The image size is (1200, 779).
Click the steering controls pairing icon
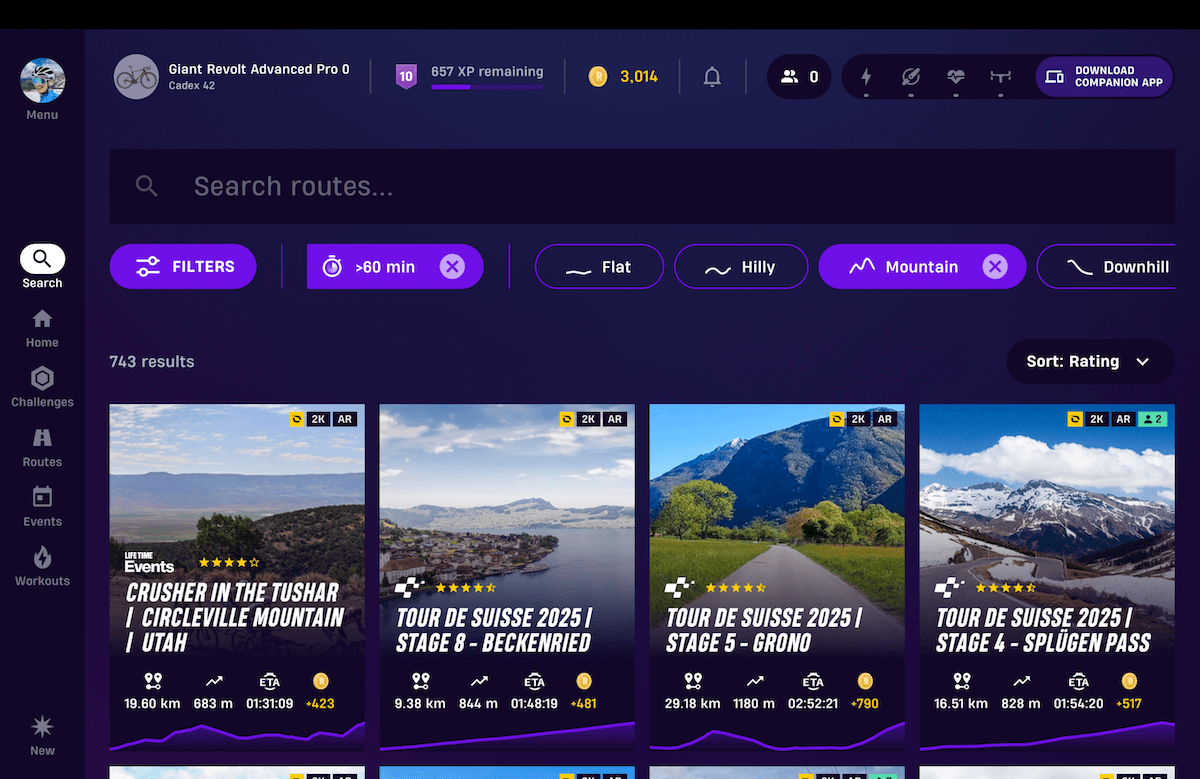click(1001, 77)
